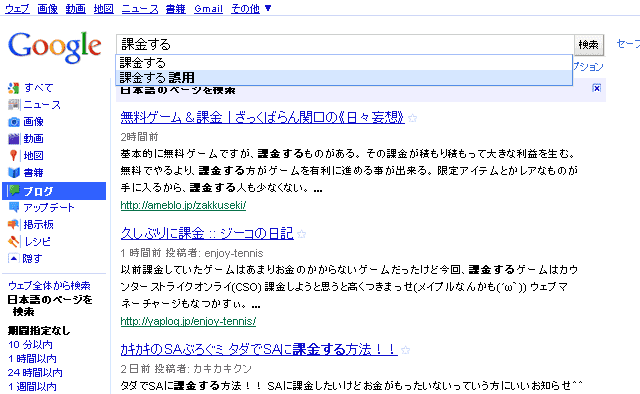
Task: Star the 久しぶりに課金 result
Action: [302, 234]
